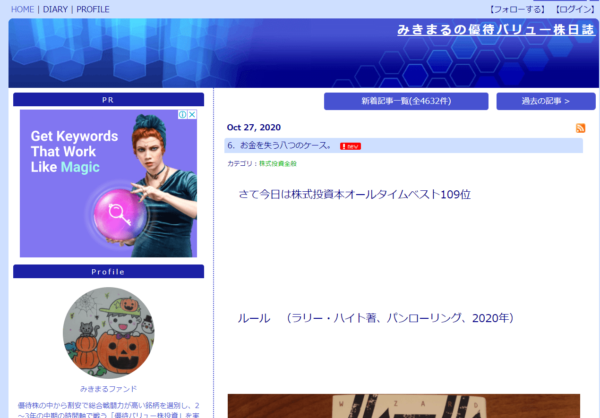Close the ad with the X icon
The width and height of the screenshot is (600, 418).
tap(192, 115)
